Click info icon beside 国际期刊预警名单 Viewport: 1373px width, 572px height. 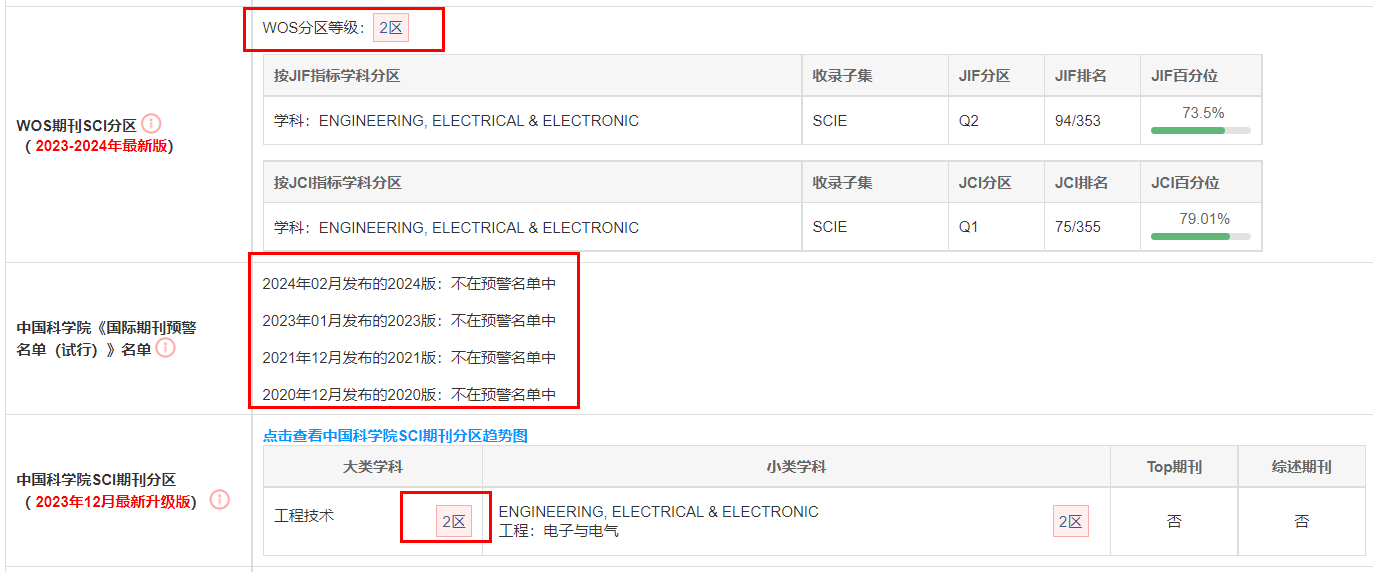165,348
